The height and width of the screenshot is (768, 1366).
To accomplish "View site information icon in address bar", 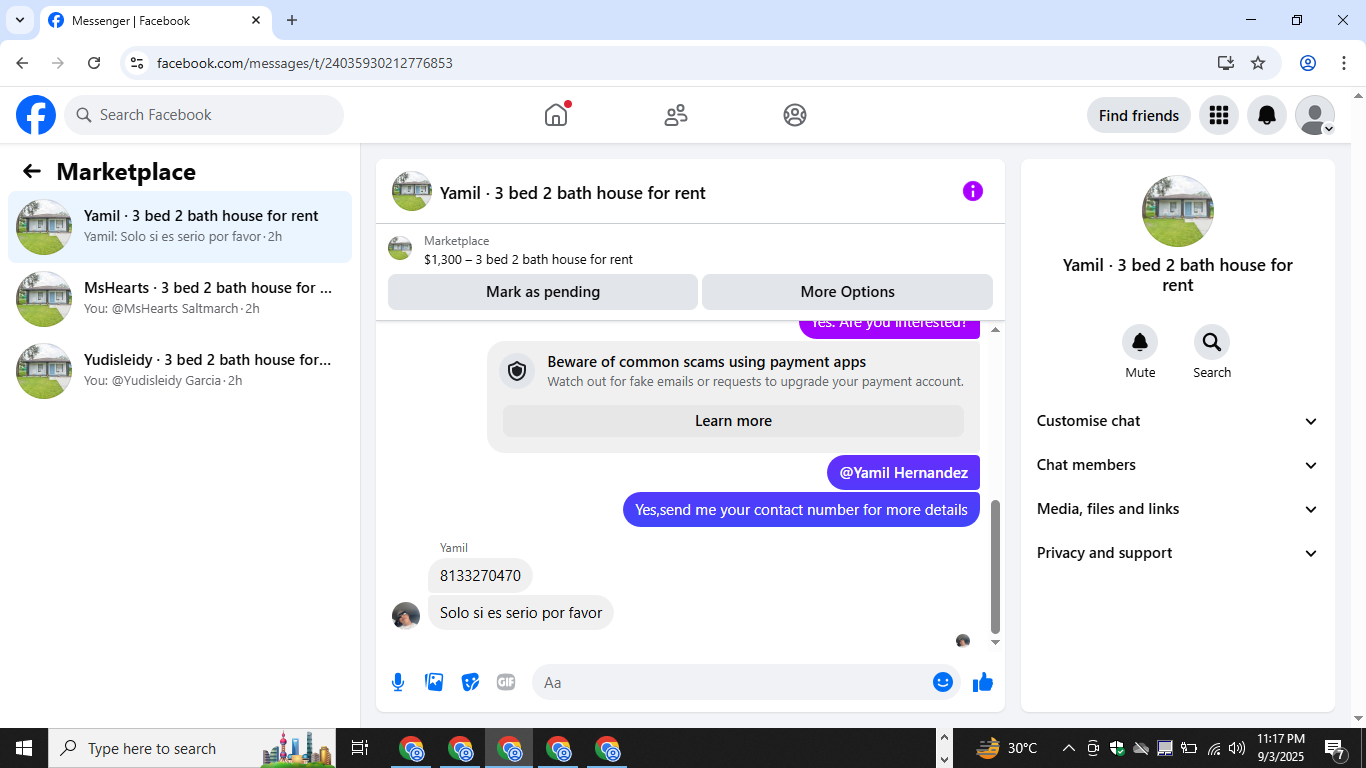I will [138, 63].
